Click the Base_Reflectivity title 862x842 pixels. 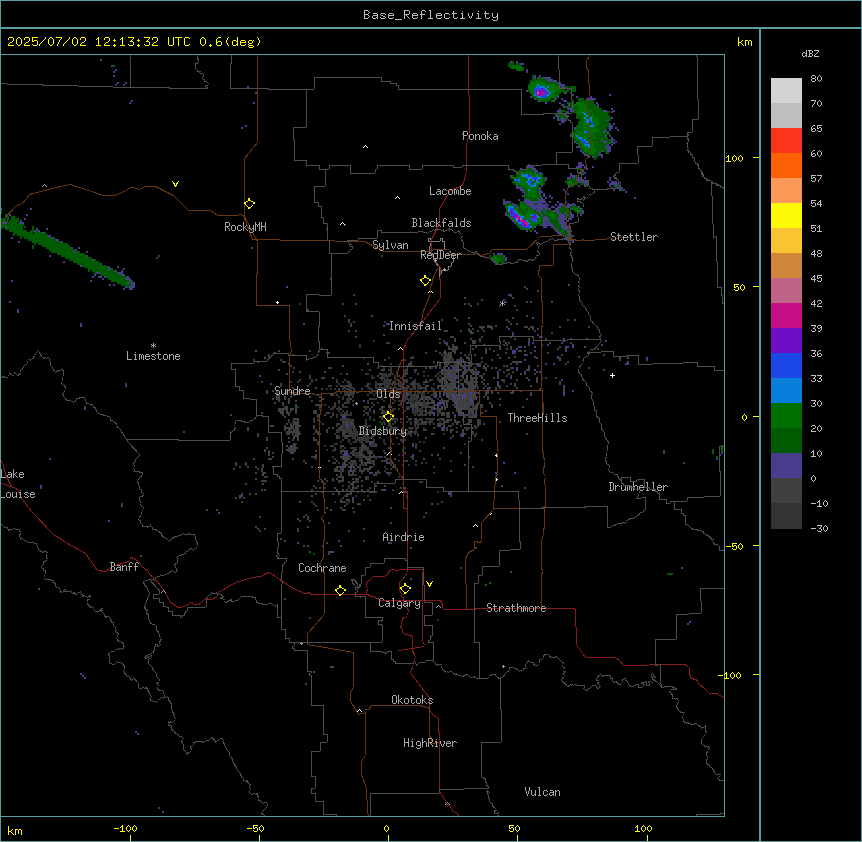click(431, 15)
